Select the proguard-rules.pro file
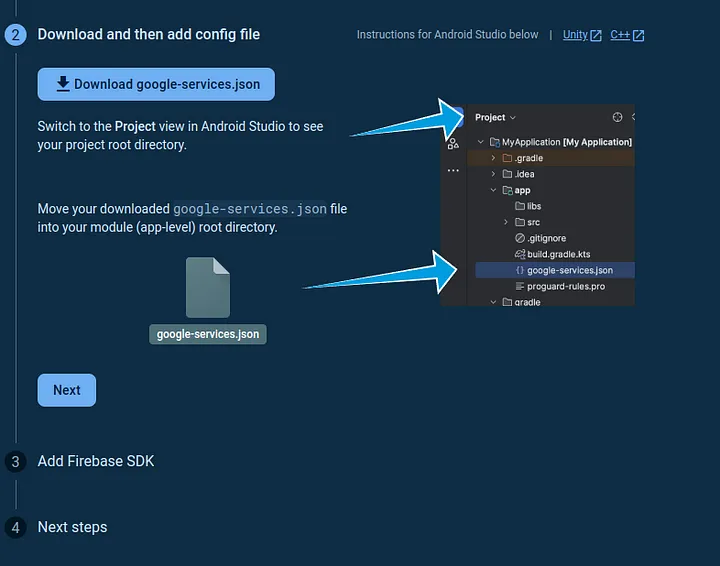This screenshot has width=720, height=566. pyautogui.click(x=560, y=286)
